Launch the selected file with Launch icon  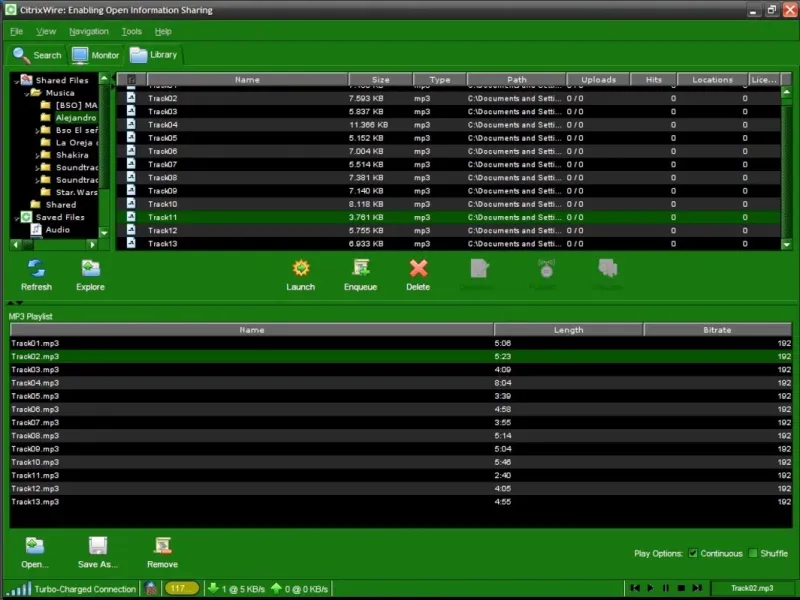point(301,268)
